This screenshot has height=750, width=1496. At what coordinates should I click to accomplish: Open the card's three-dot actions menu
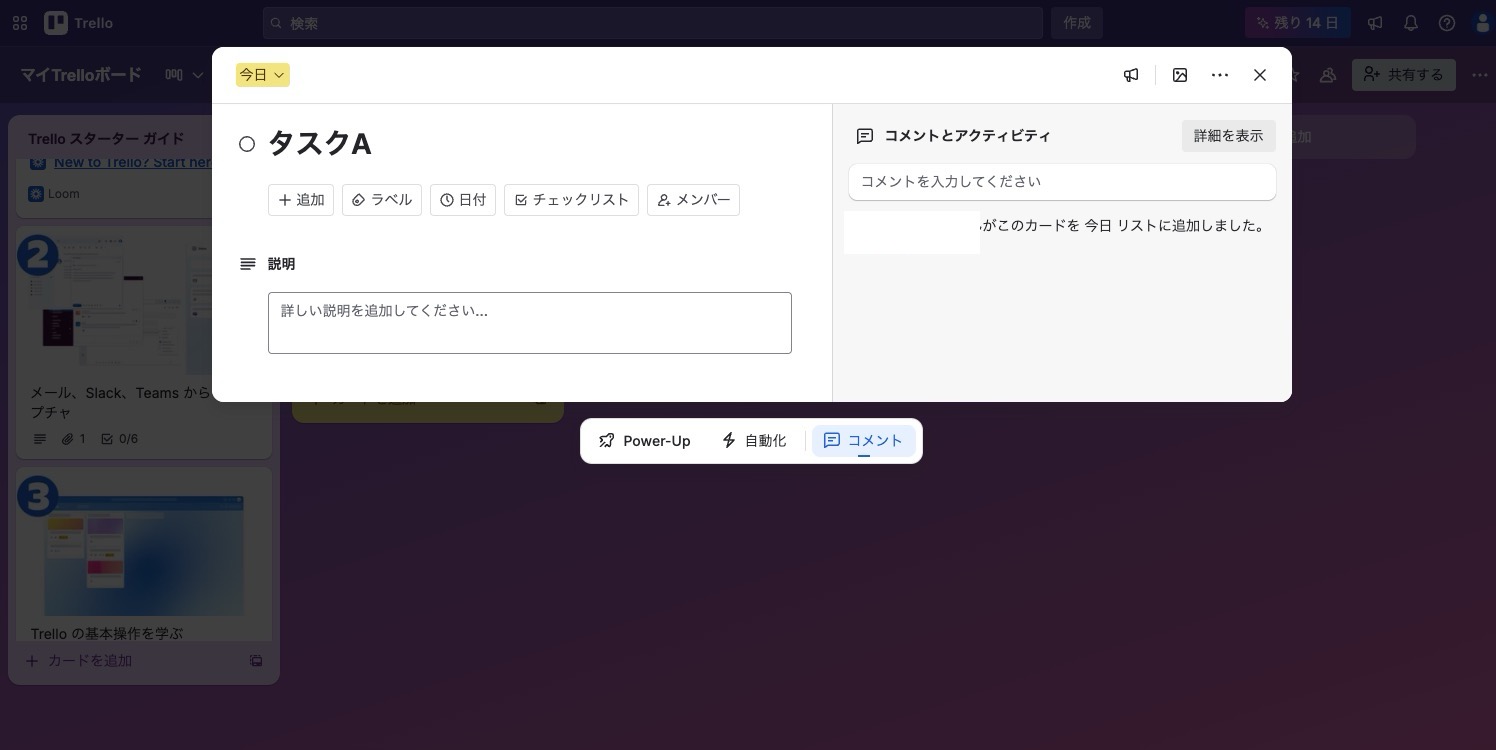coord(1220,75)
